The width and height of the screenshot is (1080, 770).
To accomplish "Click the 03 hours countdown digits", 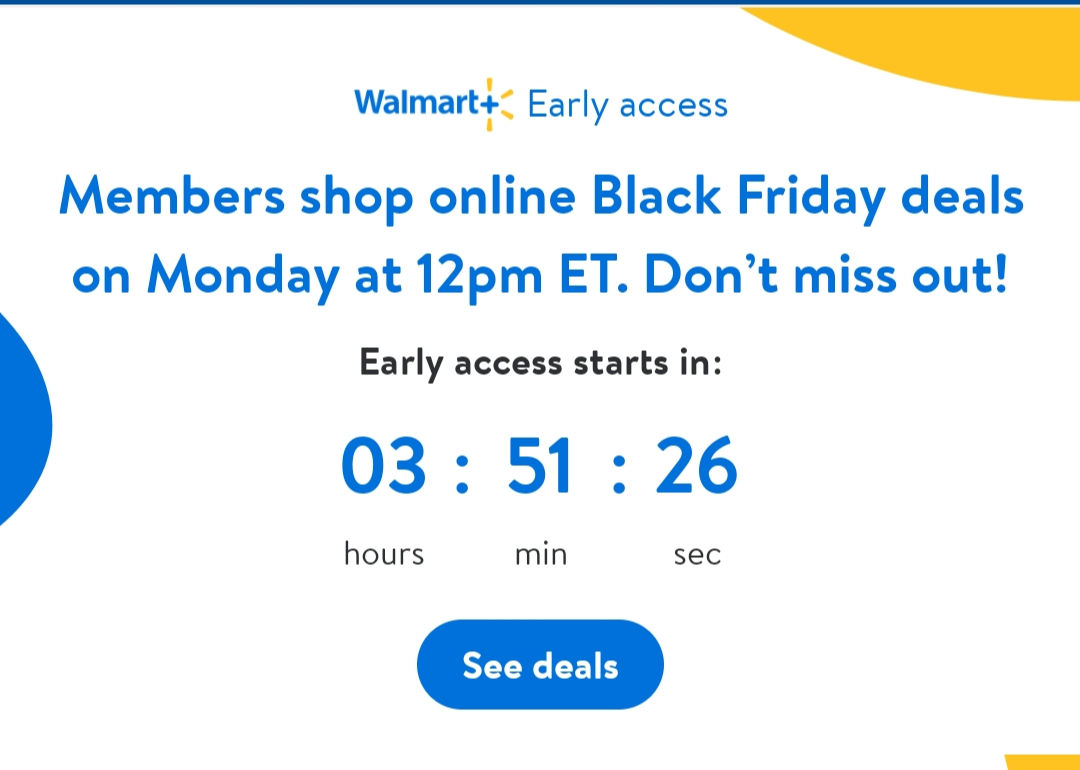I will pyautogui.click(x=383, y=467).
